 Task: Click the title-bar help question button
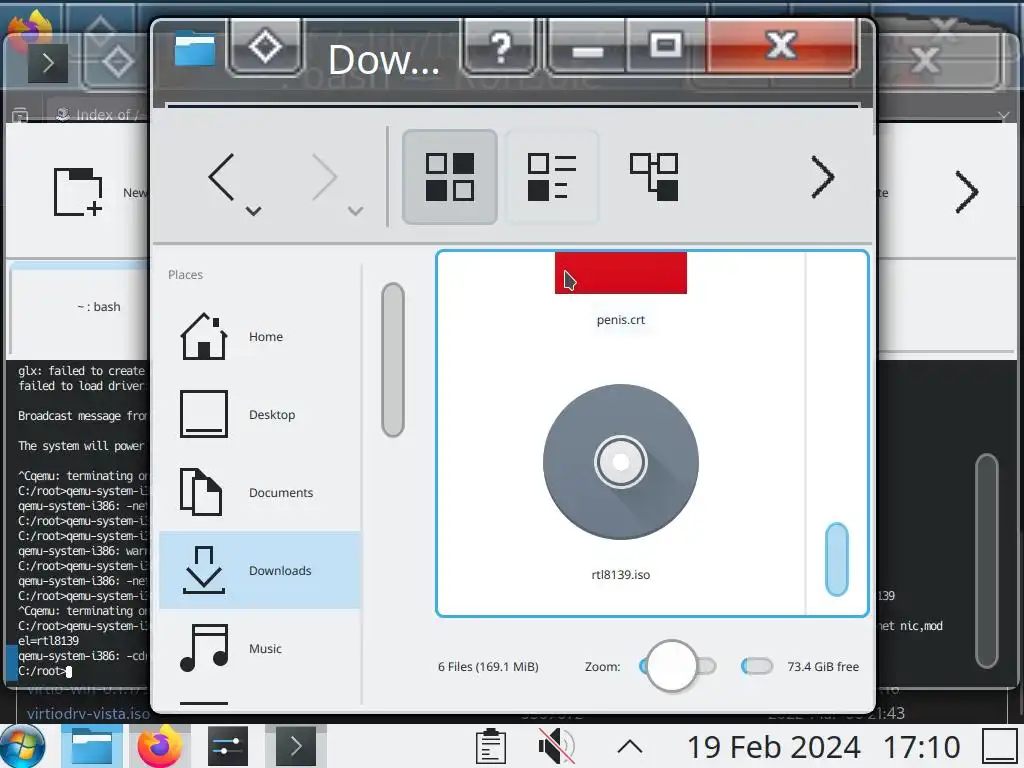(500, 47)
